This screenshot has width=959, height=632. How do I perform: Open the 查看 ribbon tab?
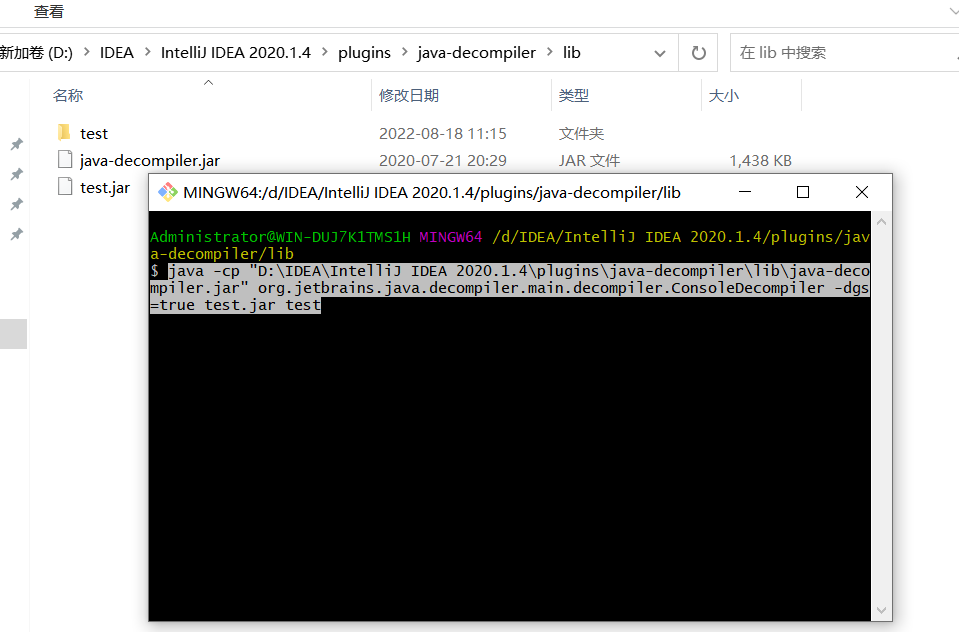coord(49,11)
